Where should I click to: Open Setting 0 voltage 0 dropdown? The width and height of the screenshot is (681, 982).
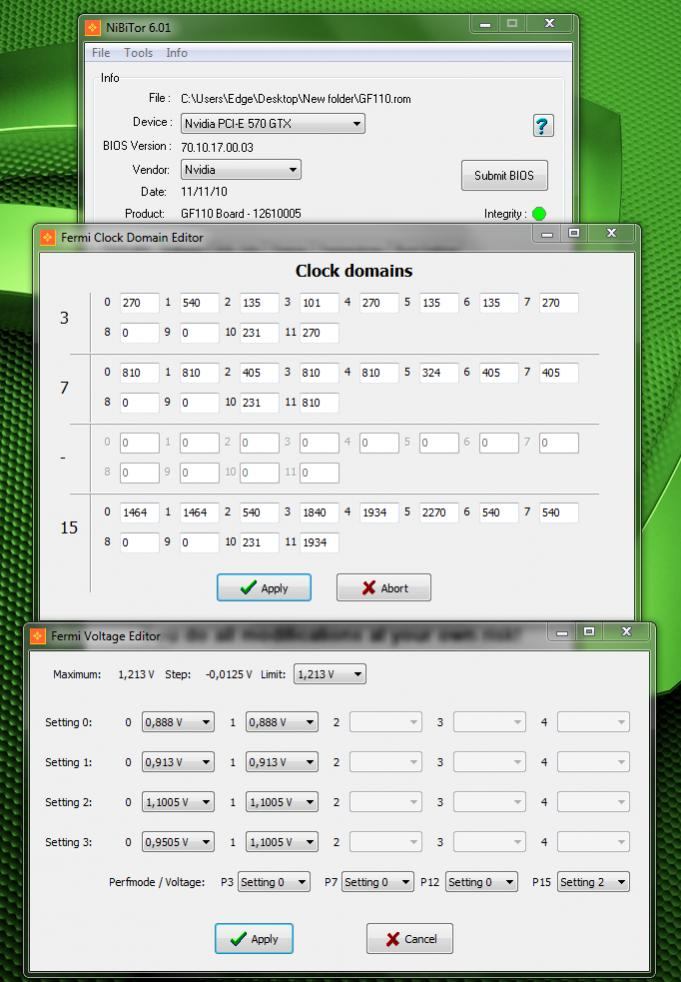178,722
